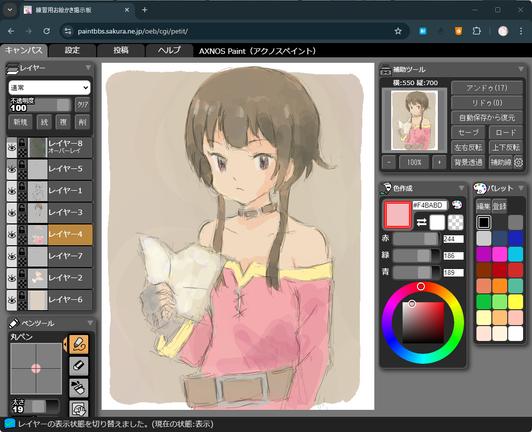The image size is (532, 432).
Task: Toggle the lock on layer レイヤー4
Action: [22, 230]
